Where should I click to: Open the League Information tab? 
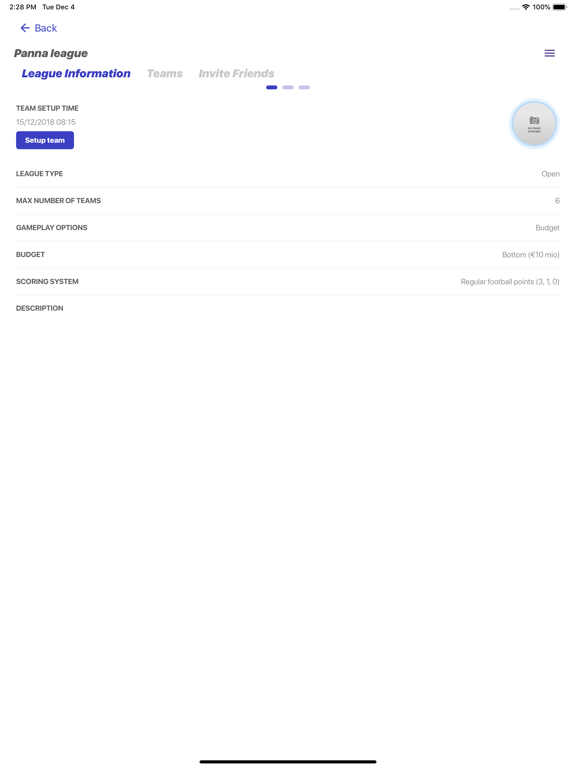[76, 73]
